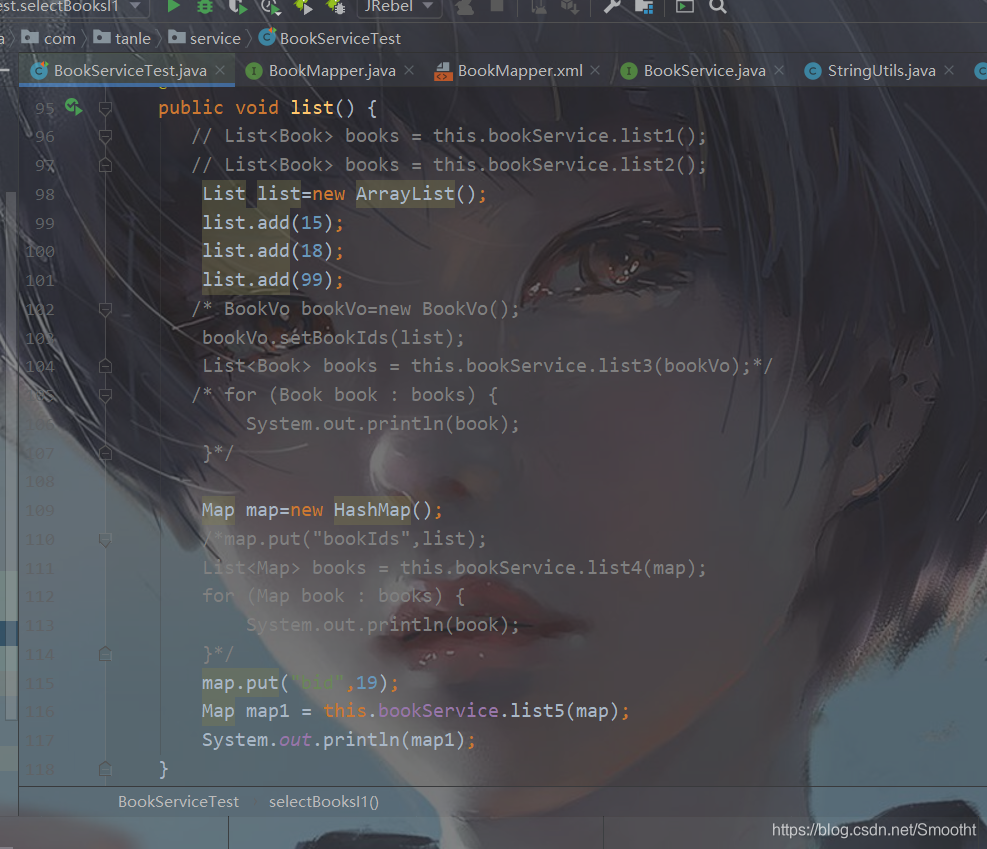Click the class icon on the StringUtils.java tab

tap(813, 71)
